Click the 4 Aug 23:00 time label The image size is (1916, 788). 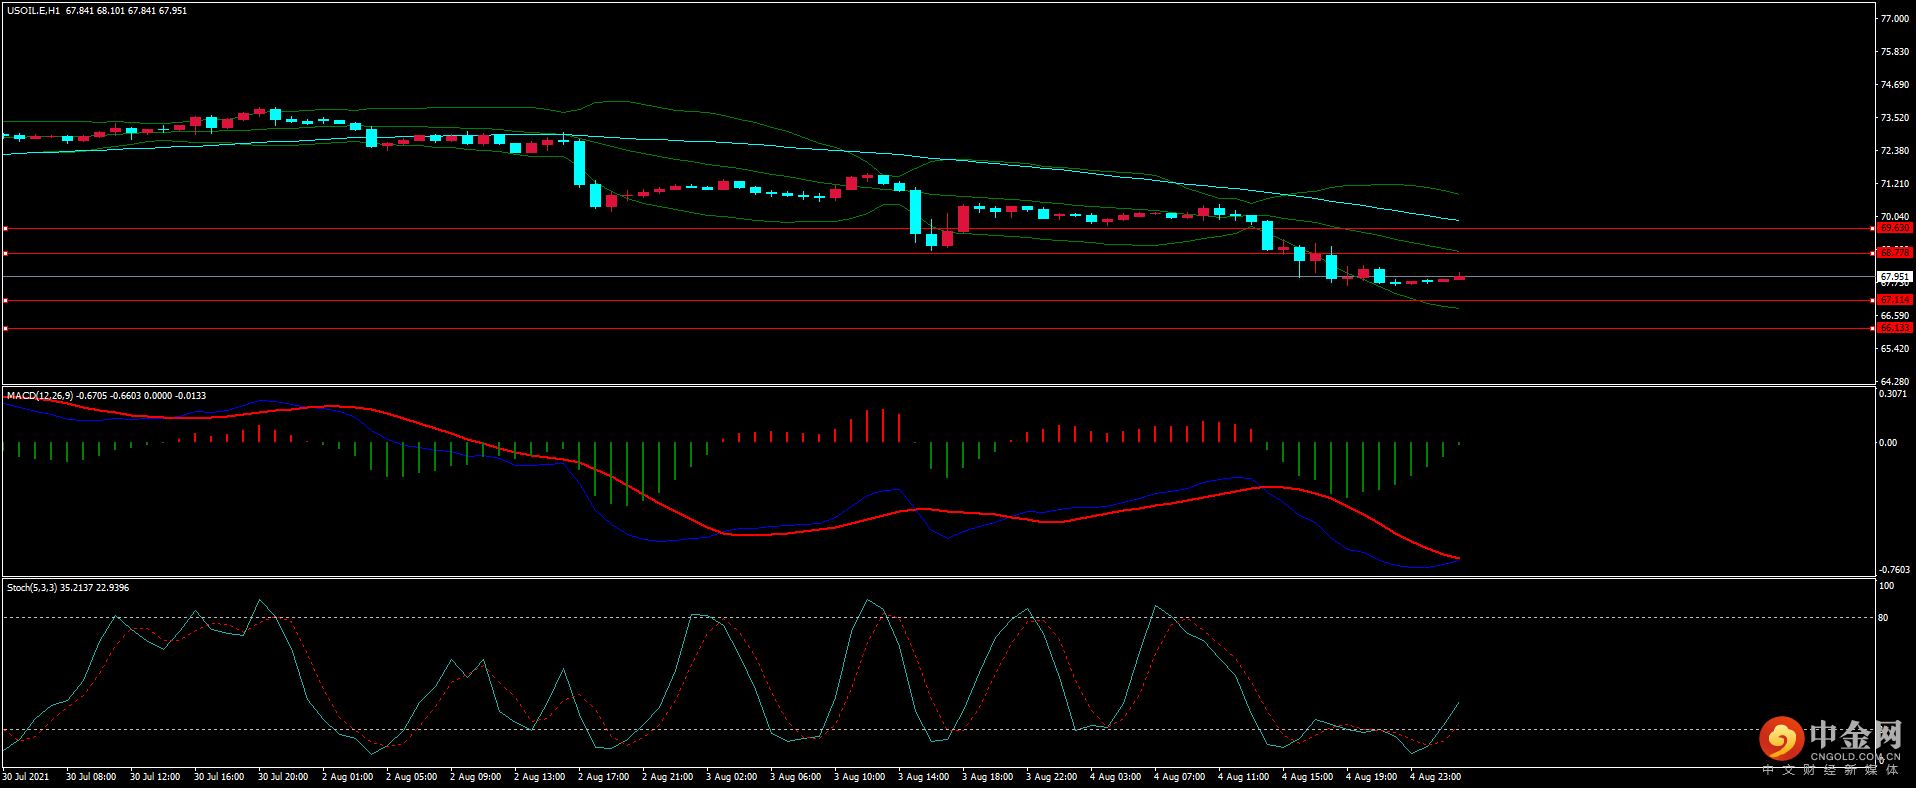[1435, 777]
